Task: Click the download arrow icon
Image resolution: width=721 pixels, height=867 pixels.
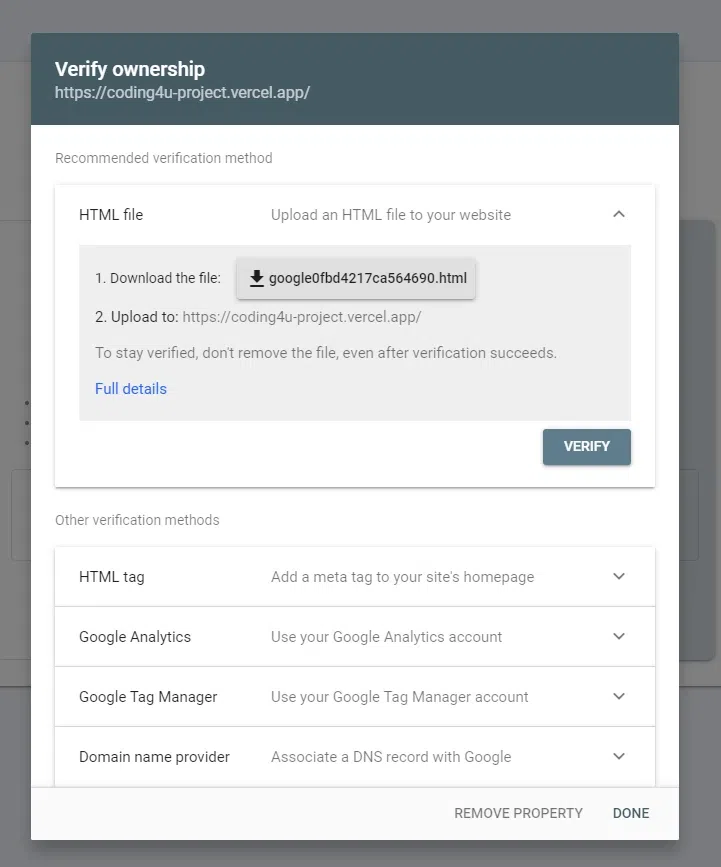Action: tap(257, 278)
